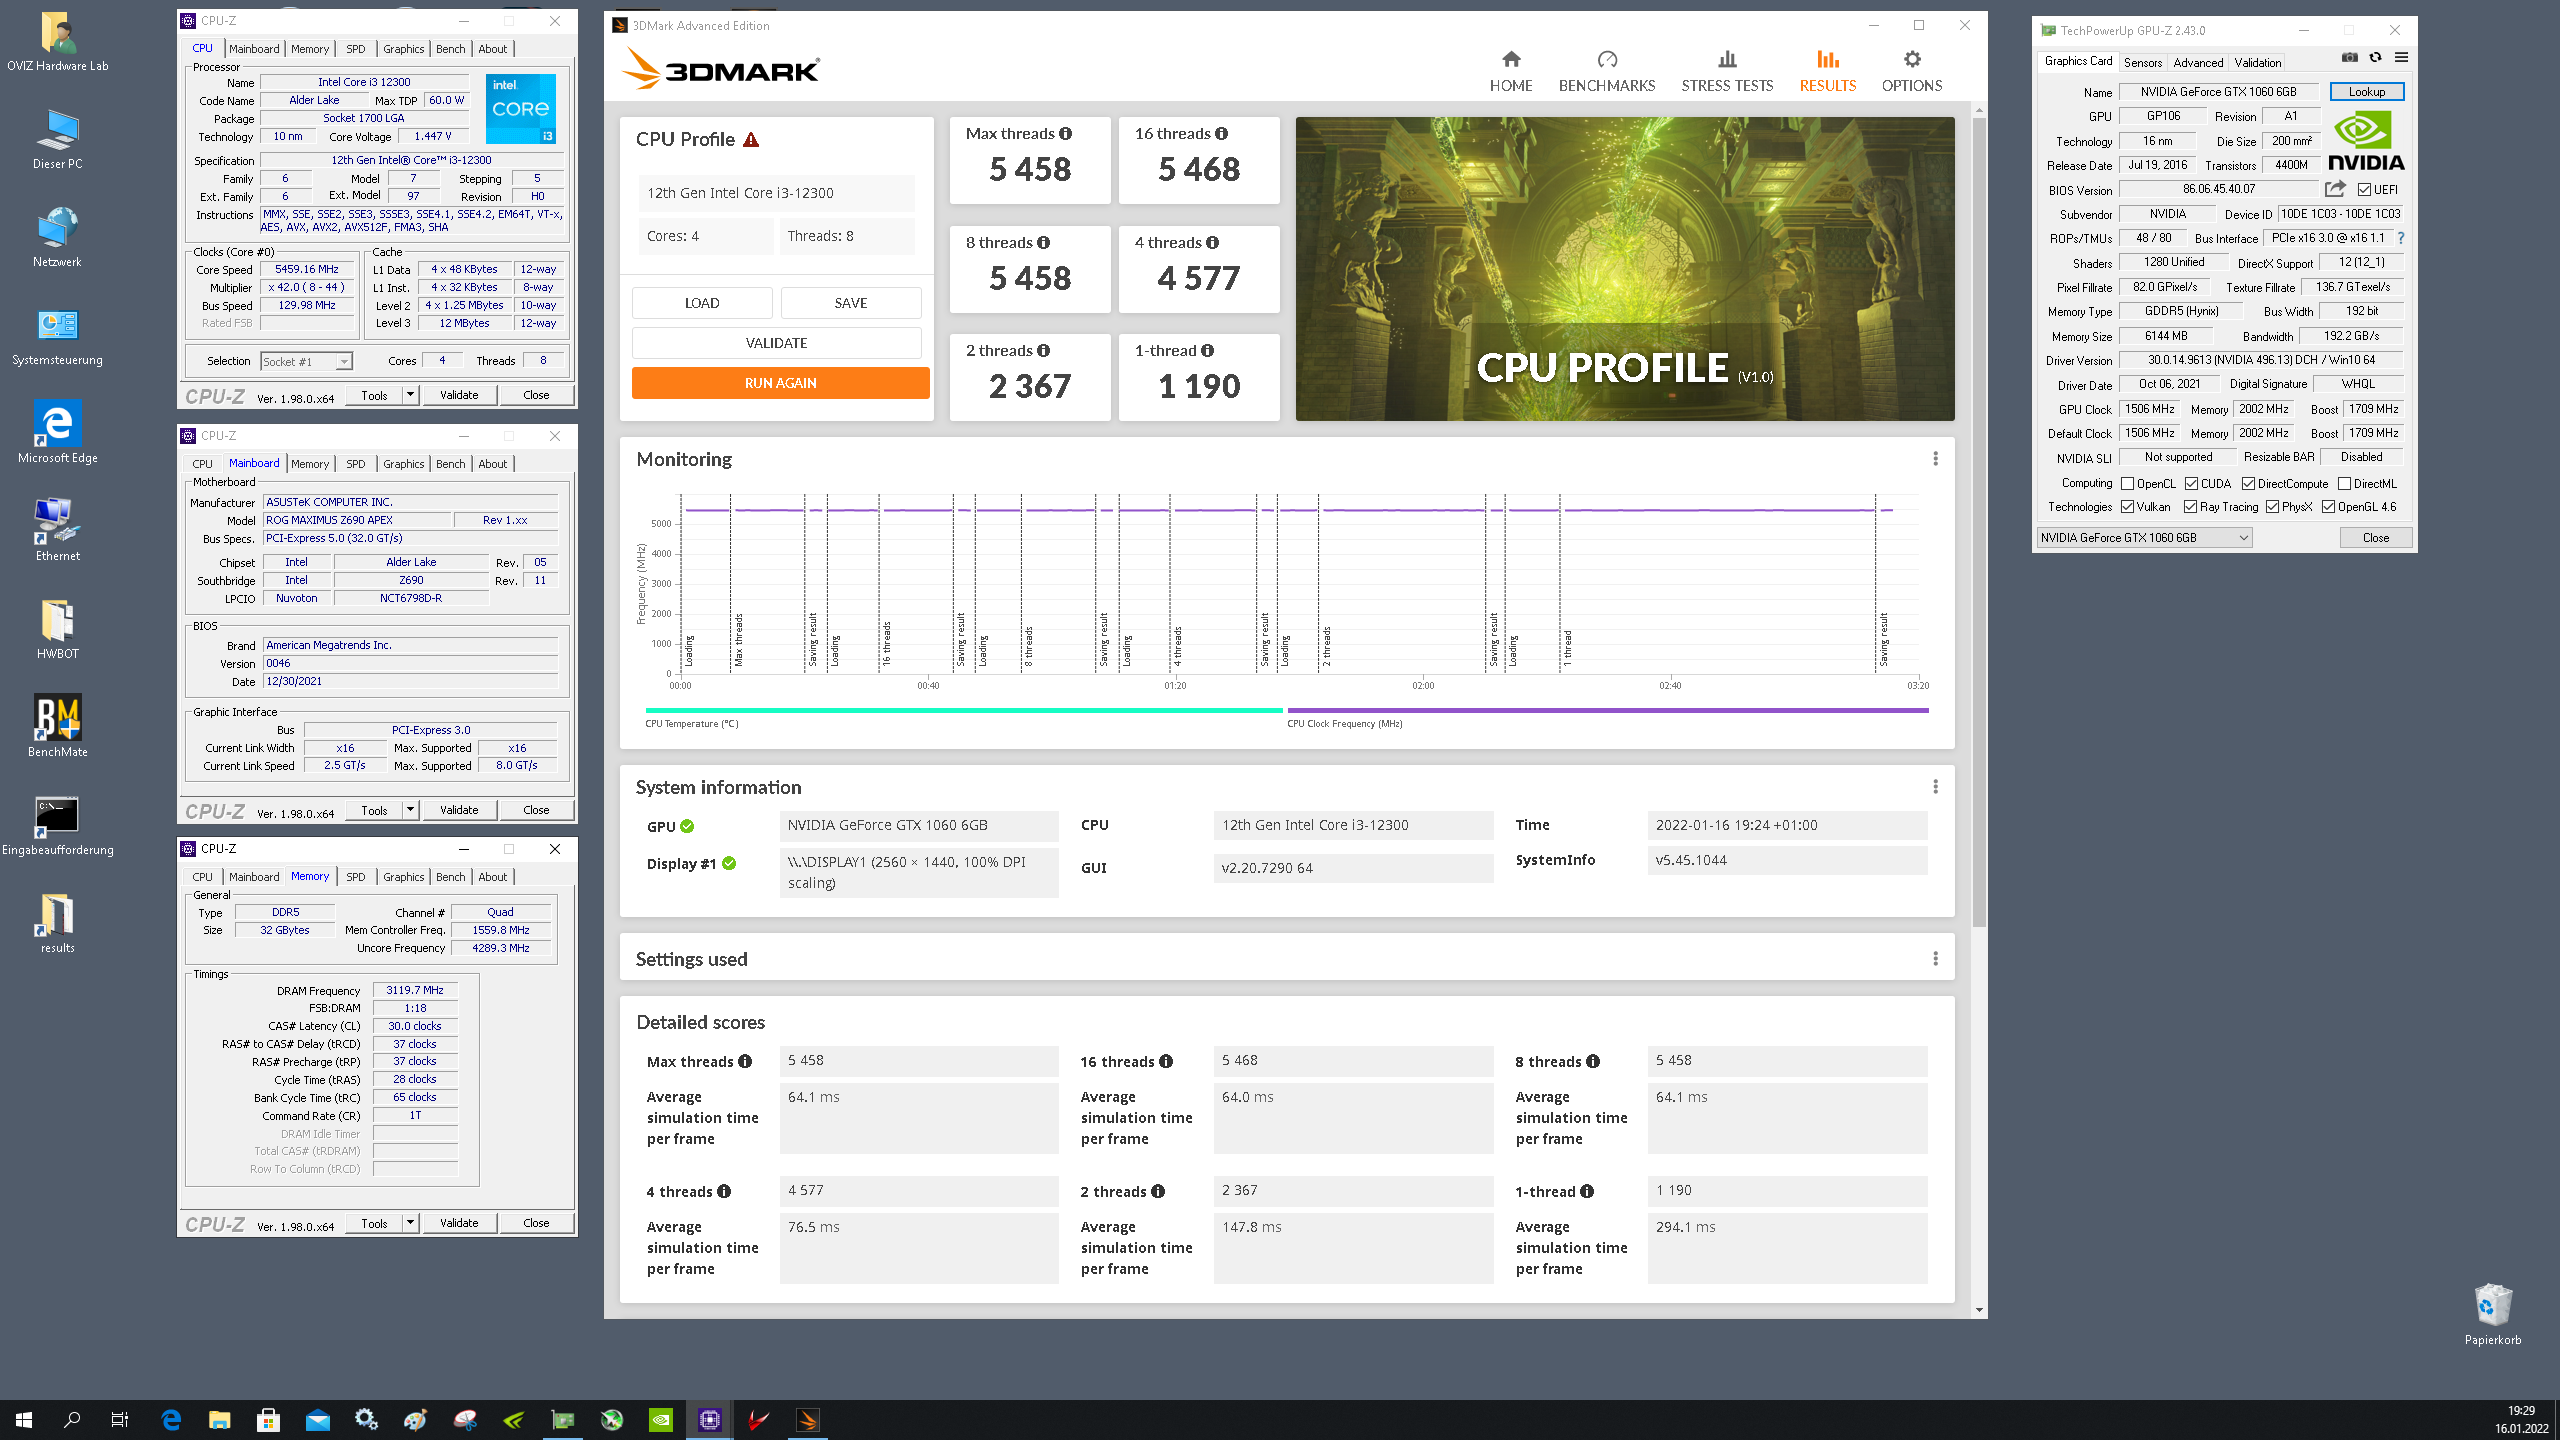2560x1440 pixels.
Task: Export BIOS with GPU-Z share icon
Action: coord(2335,188)
